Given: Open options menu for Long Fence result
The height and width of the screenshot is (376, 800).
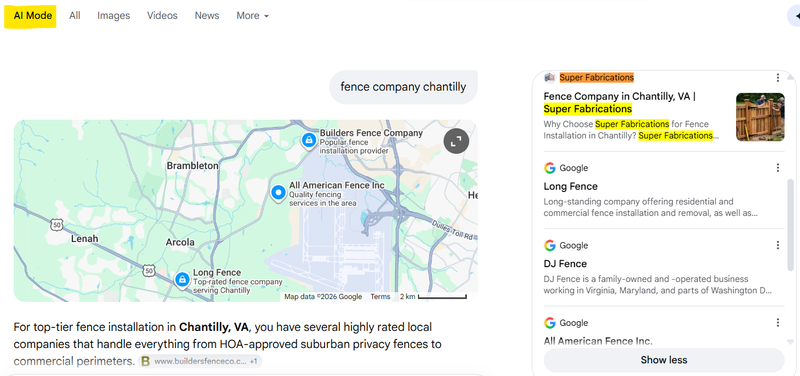Looking at the screenshot, I should [x=778, y=168].
